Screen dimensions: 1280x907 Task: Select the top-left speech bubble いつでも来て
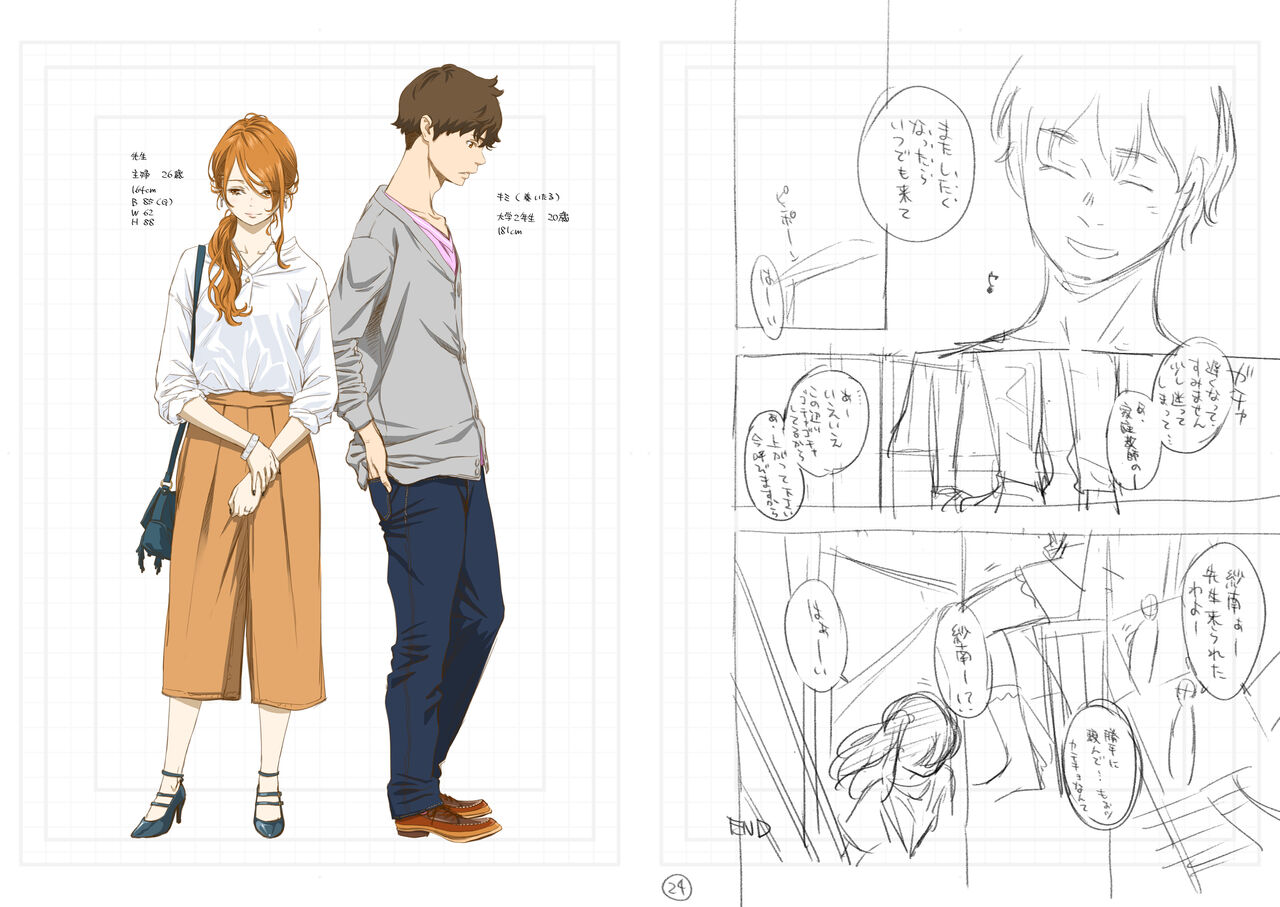coord(914,162)
